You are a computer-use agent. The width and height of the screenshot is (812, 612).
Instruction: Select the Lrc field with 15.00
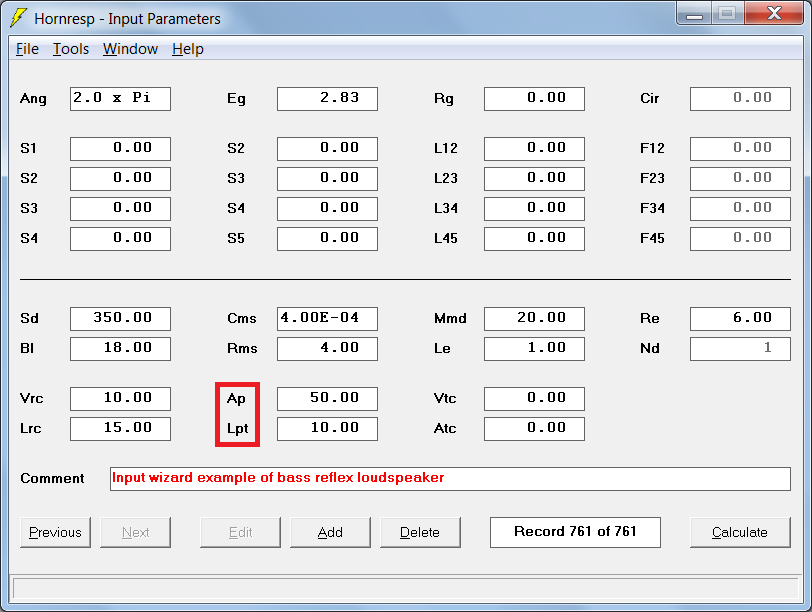(120, 429)
